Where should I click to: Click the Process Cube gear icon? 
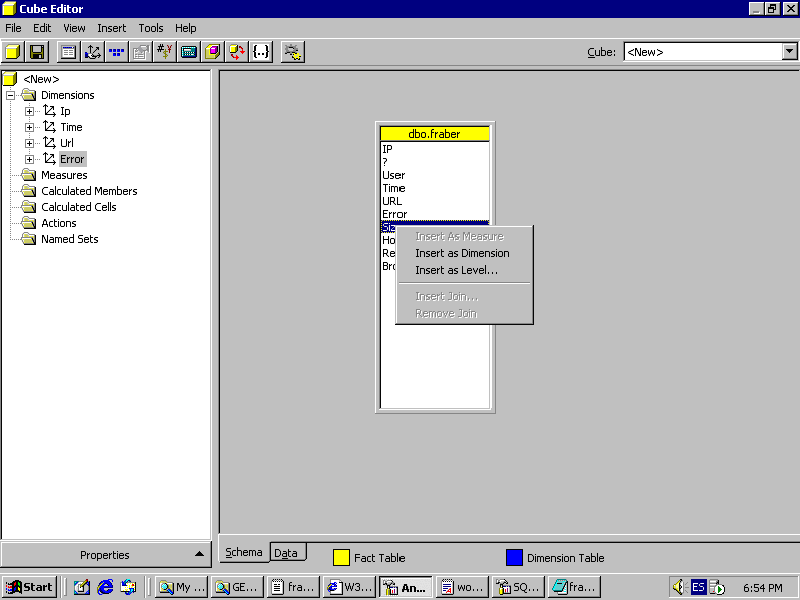pos(292,51)
